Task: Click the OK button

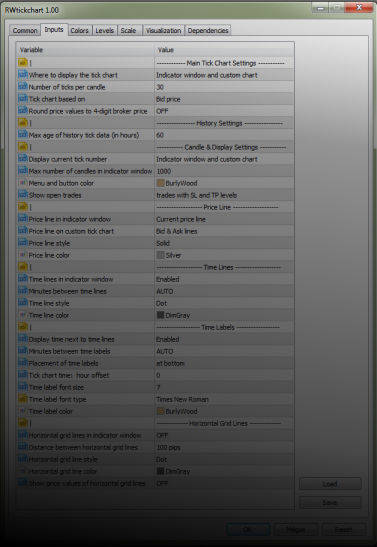Action: 248,530
